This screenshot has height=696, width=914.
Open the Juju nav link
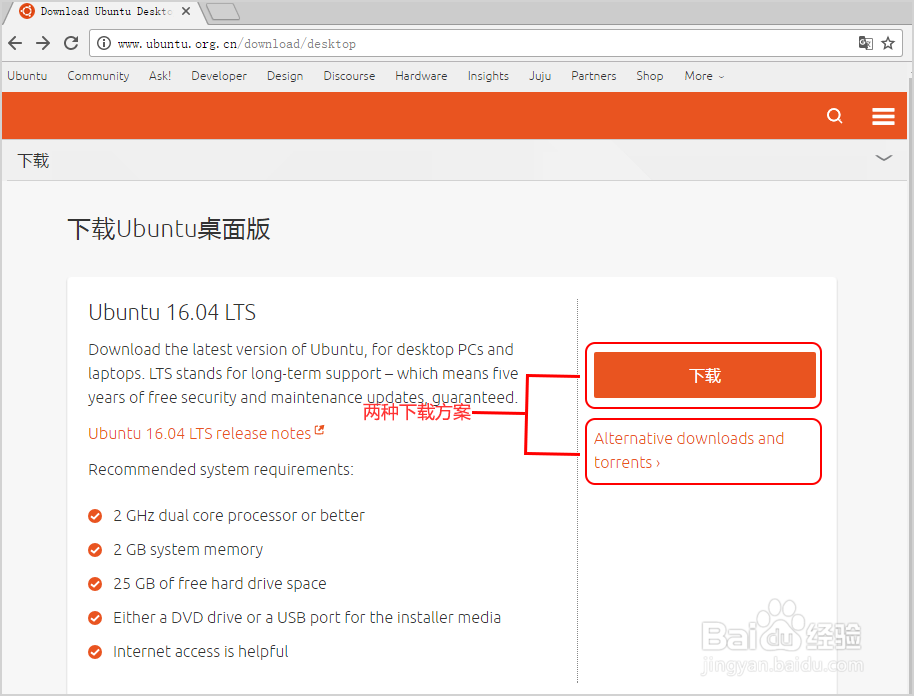point(540,76)
